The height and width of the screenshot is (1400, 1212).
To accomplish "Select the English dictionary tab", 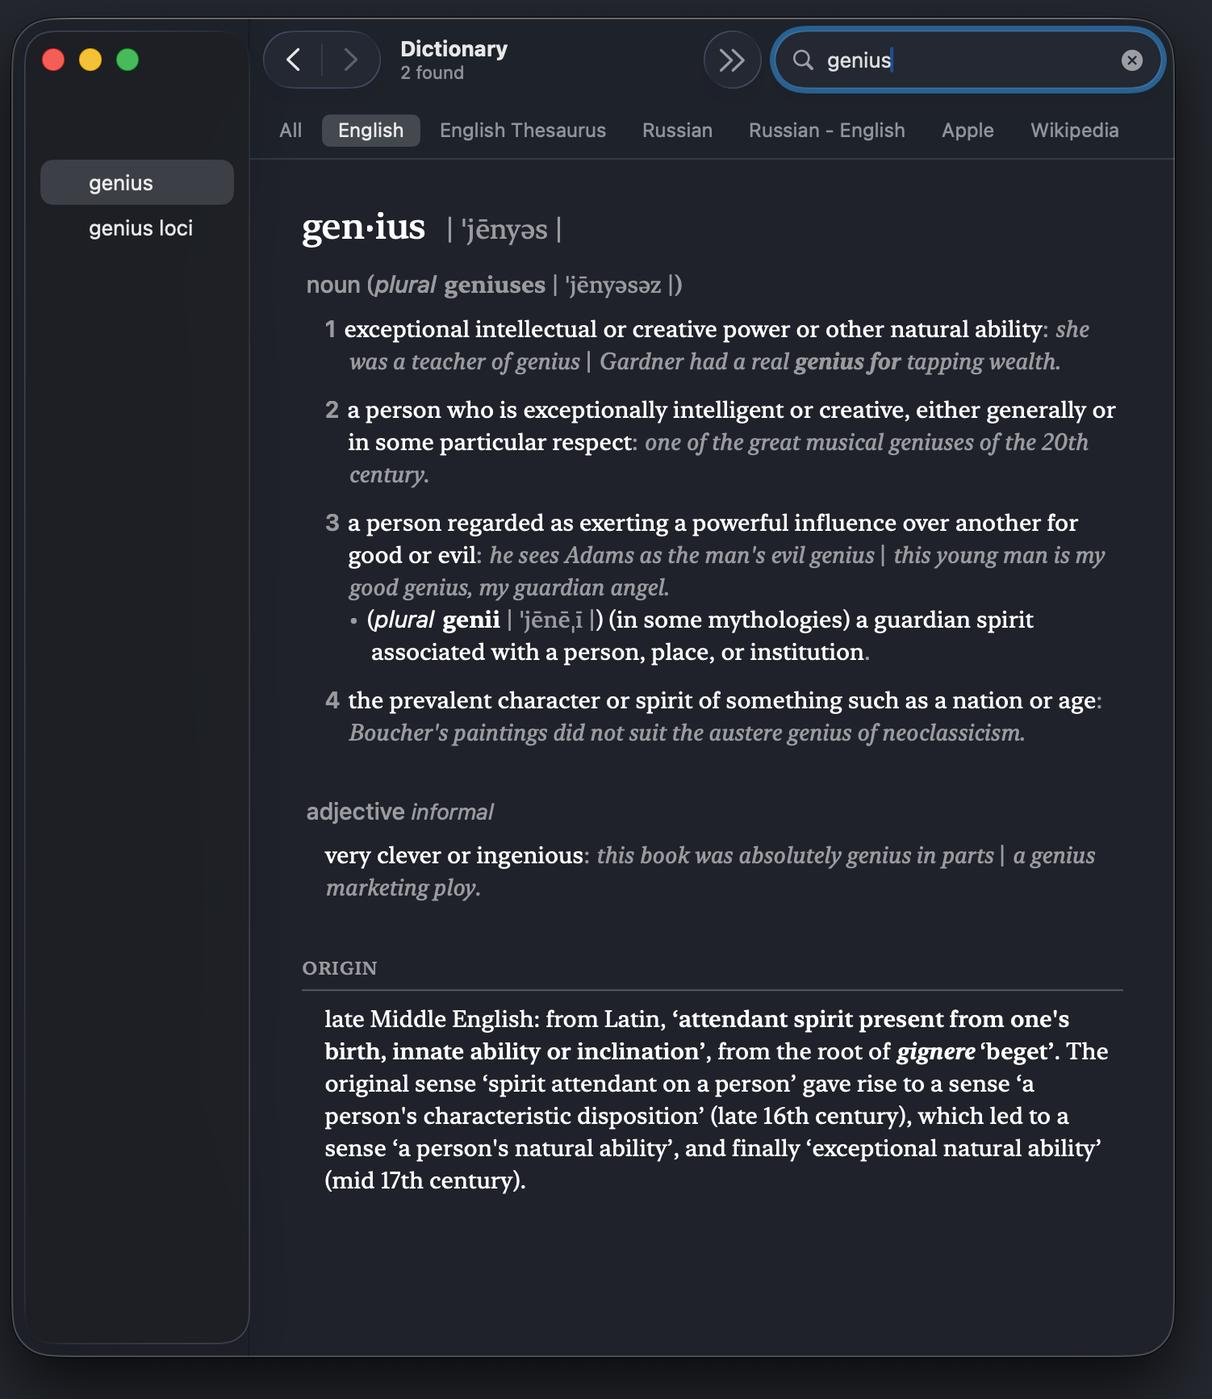I will [x=370, y=130].
